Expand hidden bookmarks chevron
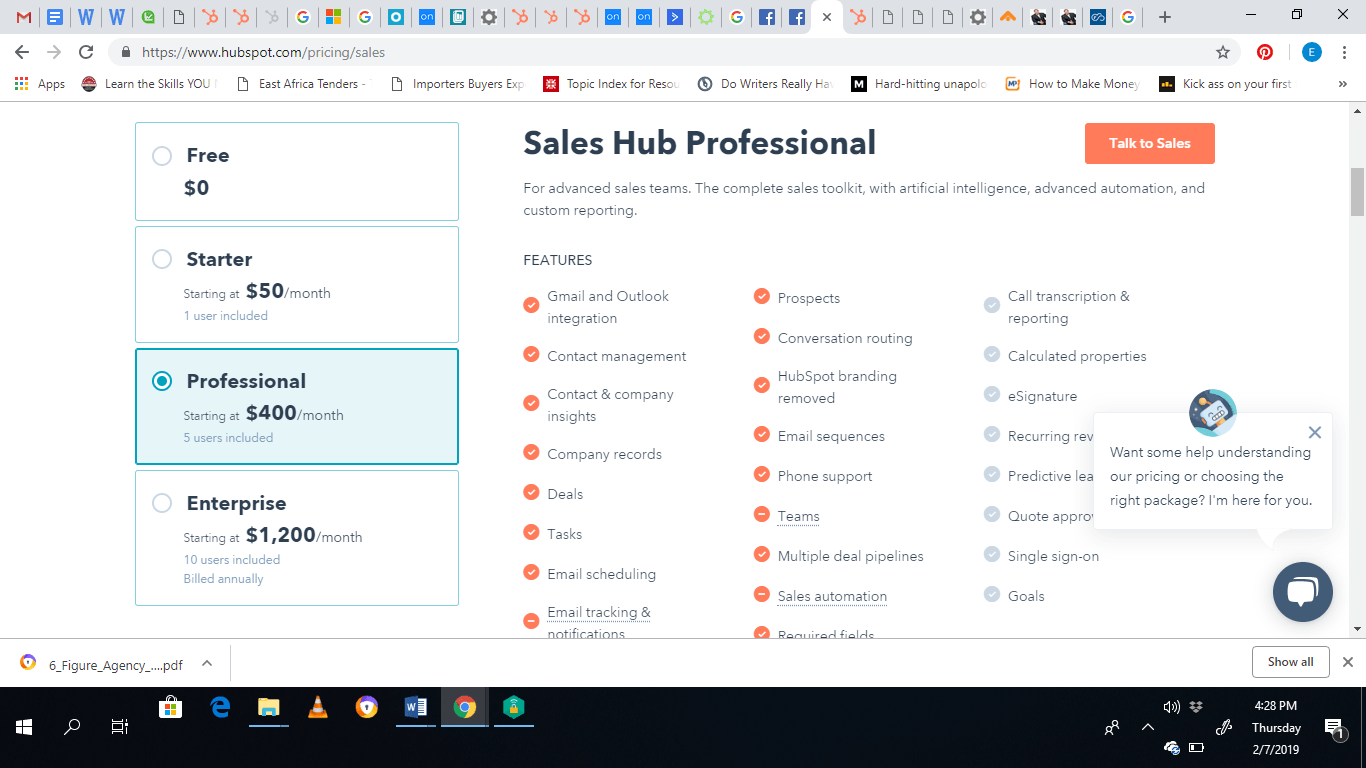 coord(1342,84)
